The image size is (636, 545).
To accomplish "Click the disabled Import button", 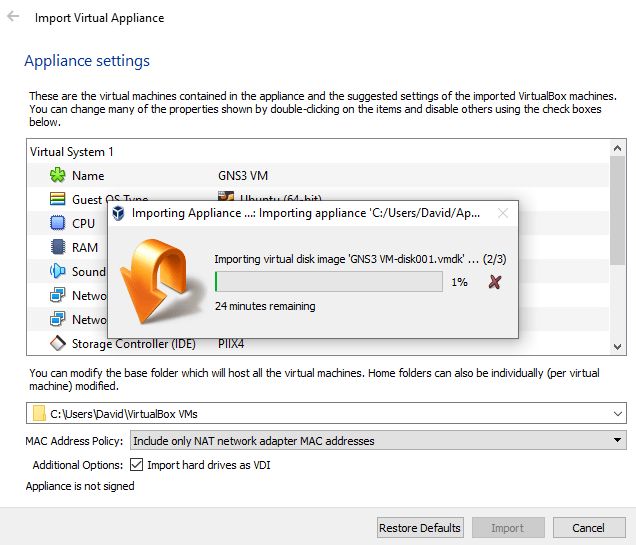I will tap(507, 528).
